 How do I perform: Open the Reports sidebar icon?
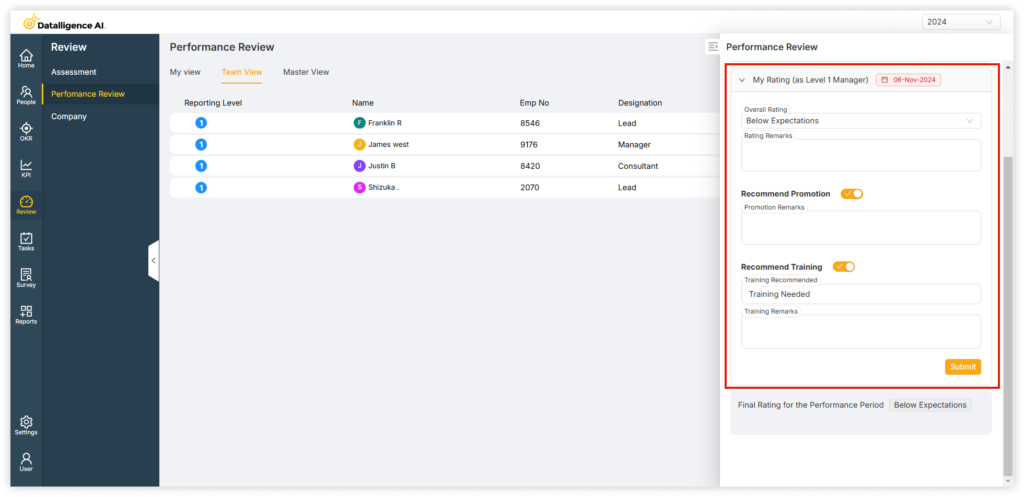tap(26, 315)
